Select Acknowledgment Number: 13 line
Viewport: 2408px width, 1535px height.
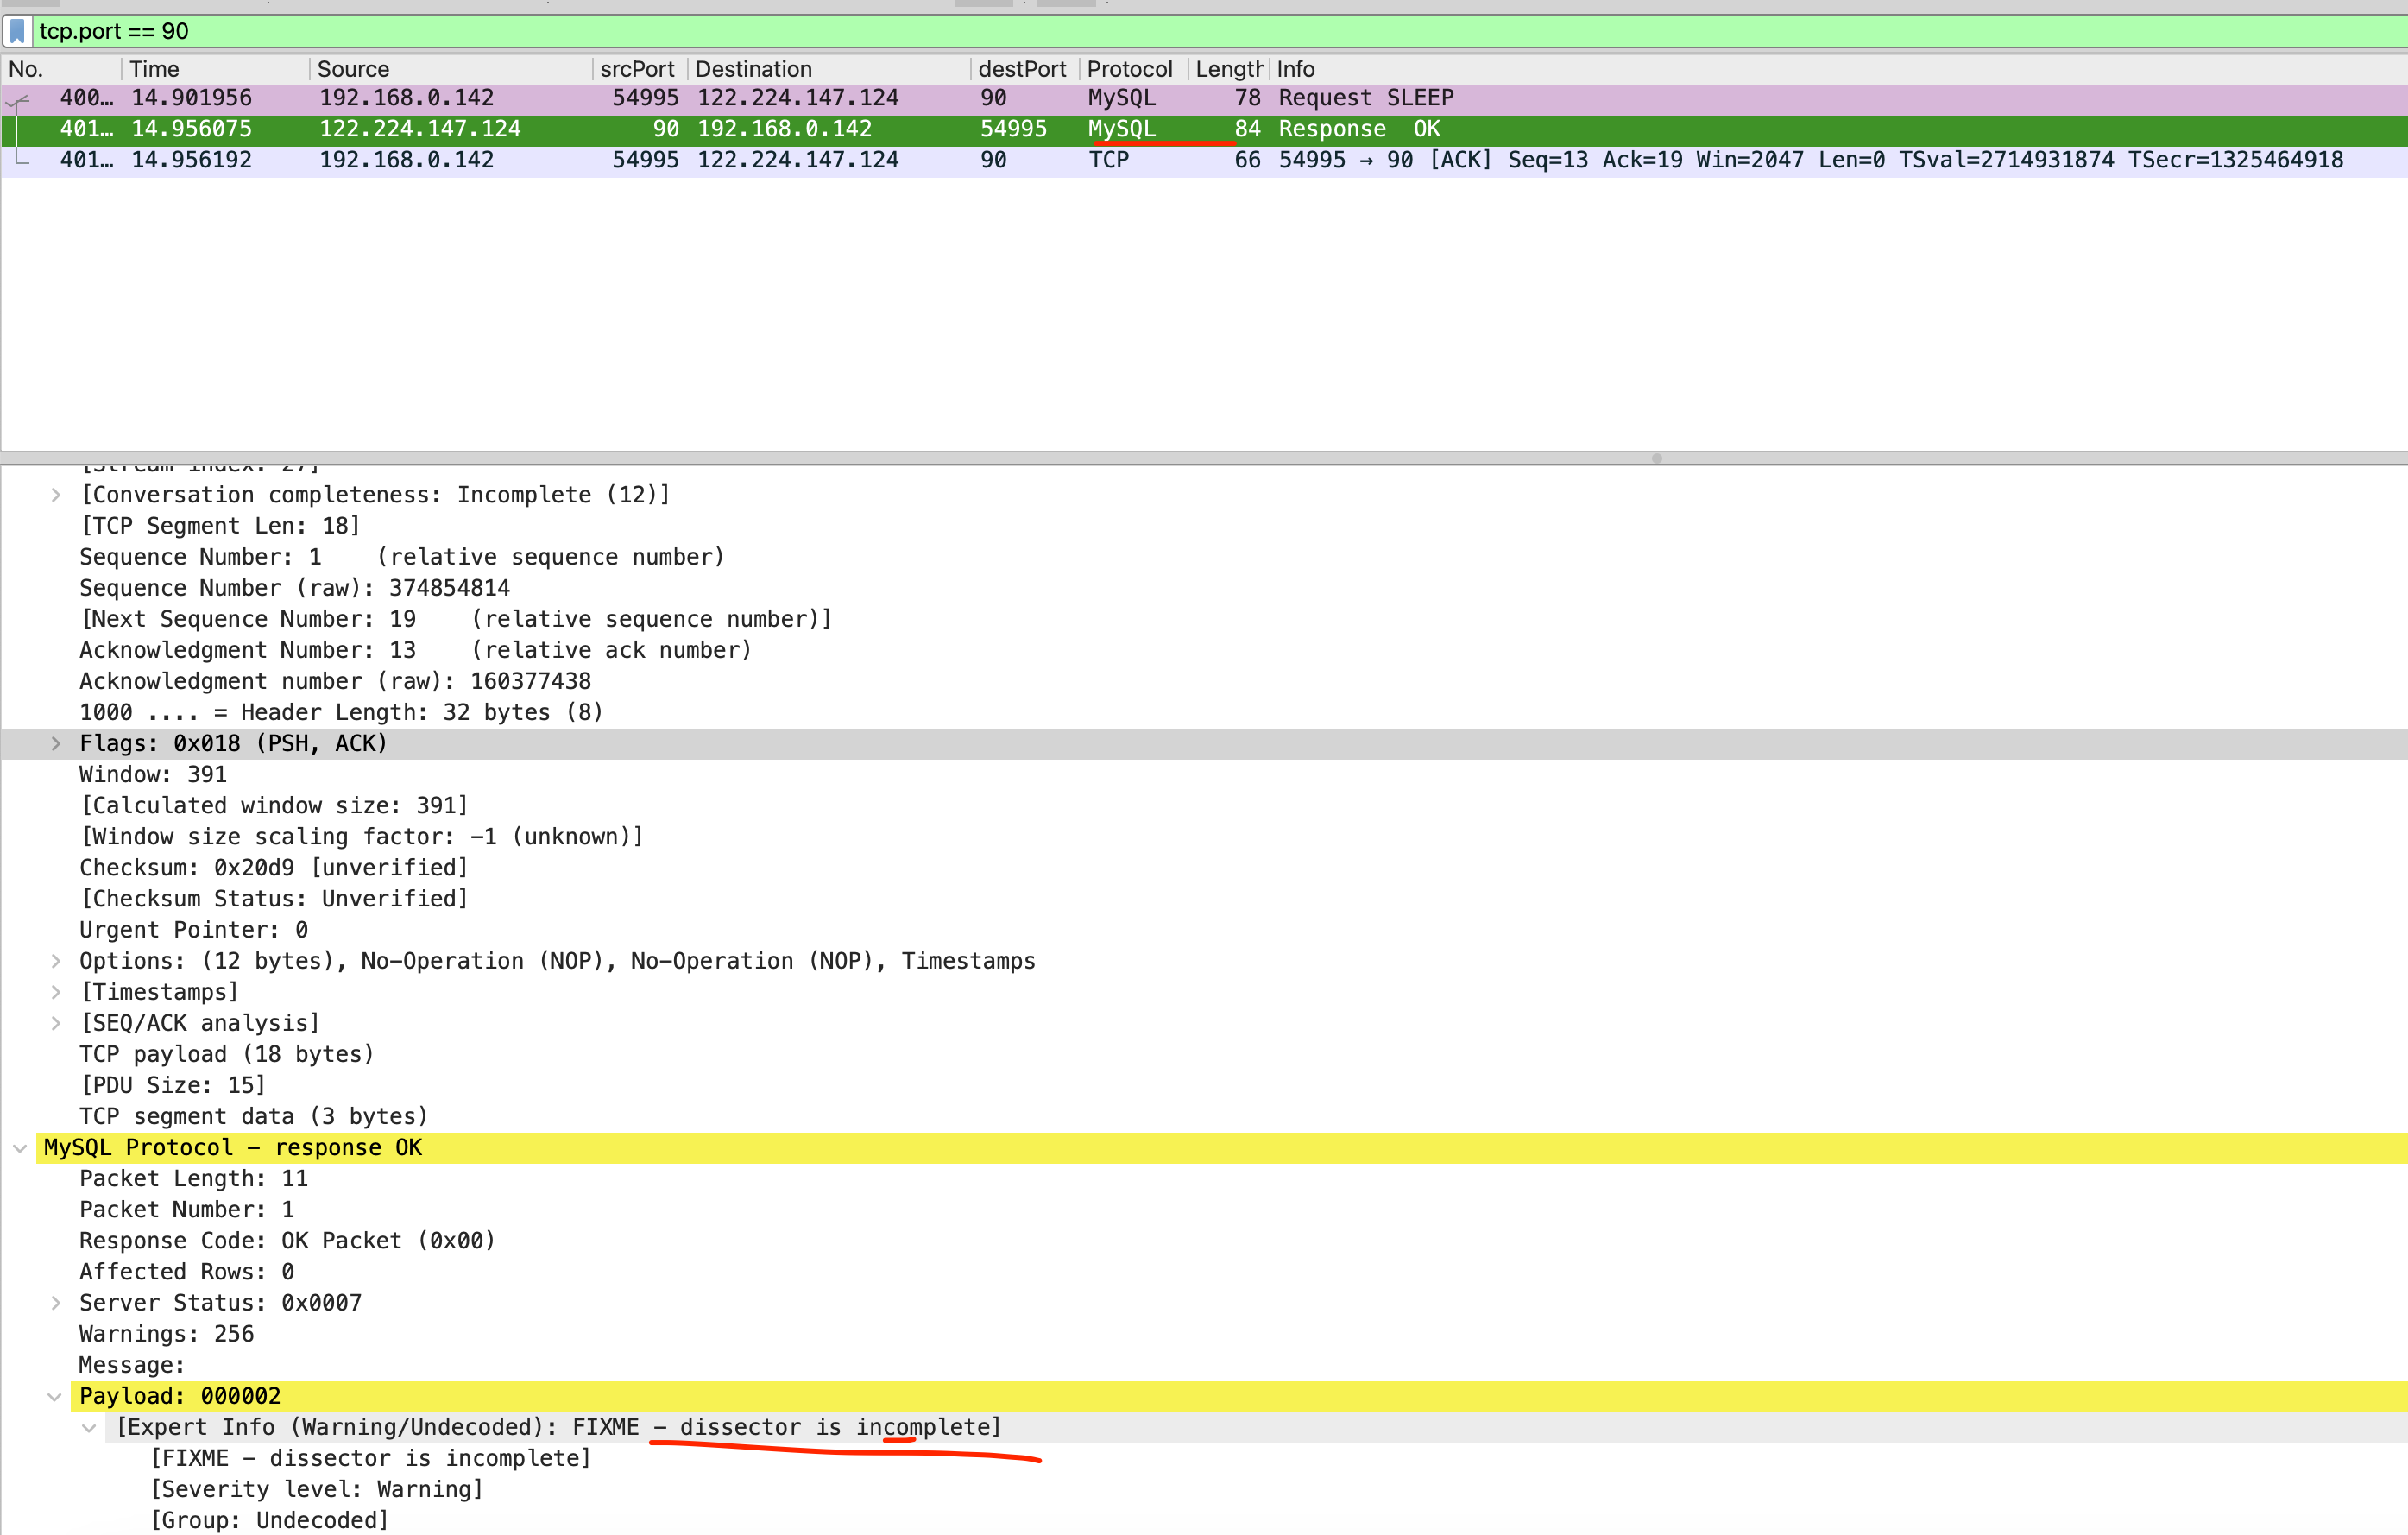click(416, 650)
